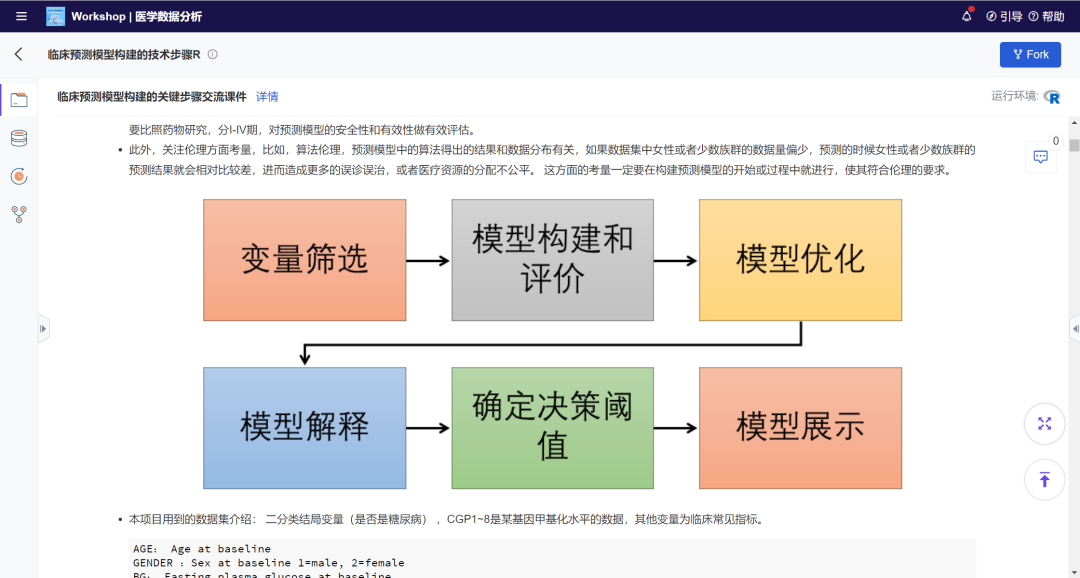
Task: Jump back to top icon
Action: tap(1044, 479)
